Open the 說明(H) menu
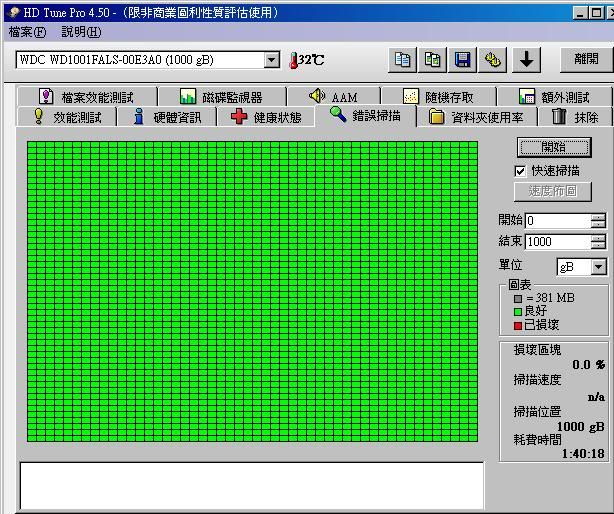 81,32
